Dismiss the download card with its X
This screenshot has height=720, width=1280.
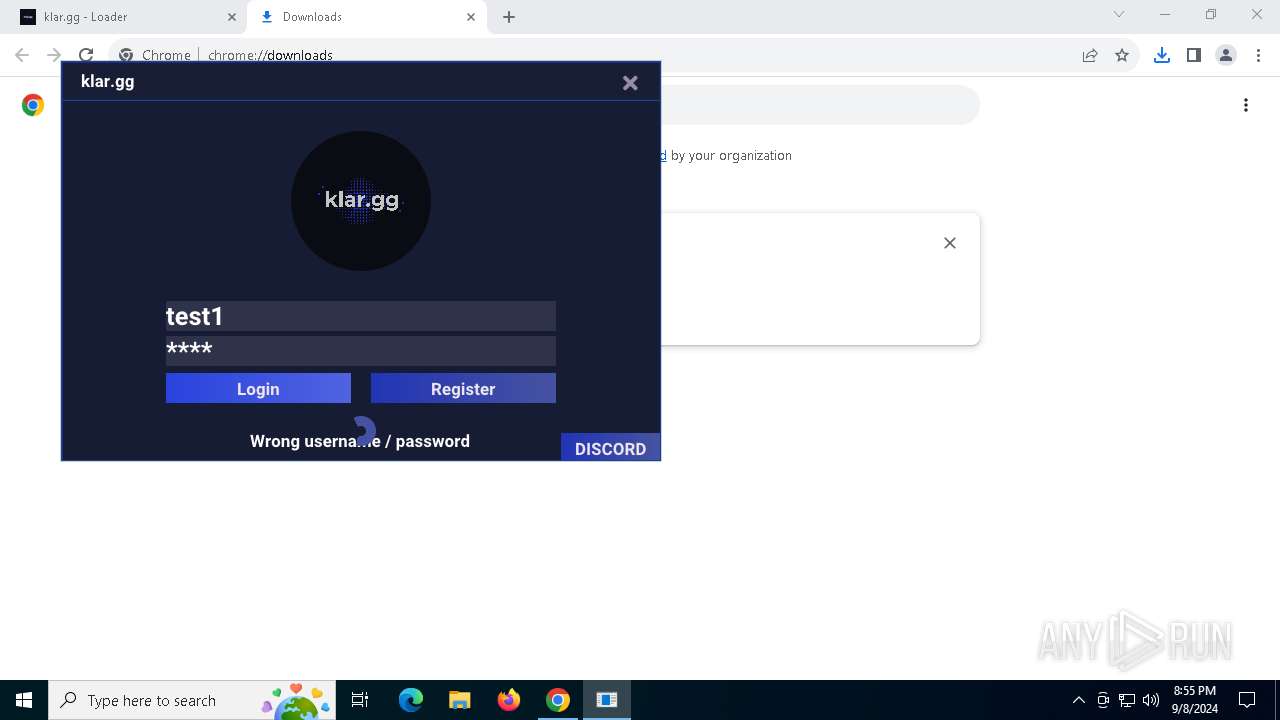pyautogui.click(x=950, y=243)
